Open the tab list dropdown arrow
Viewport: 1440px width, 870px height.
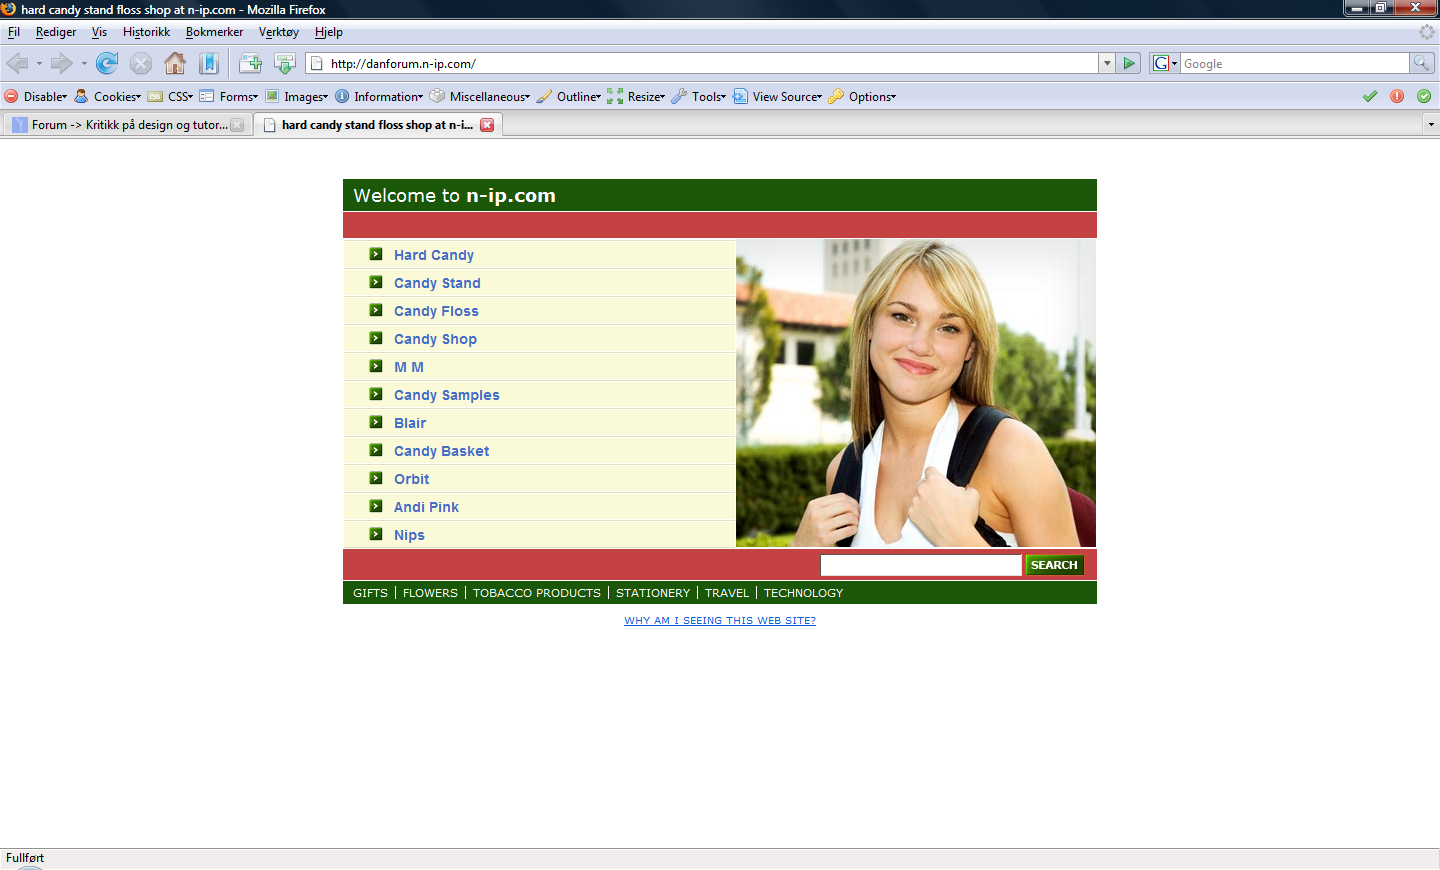click(1431, 125)
